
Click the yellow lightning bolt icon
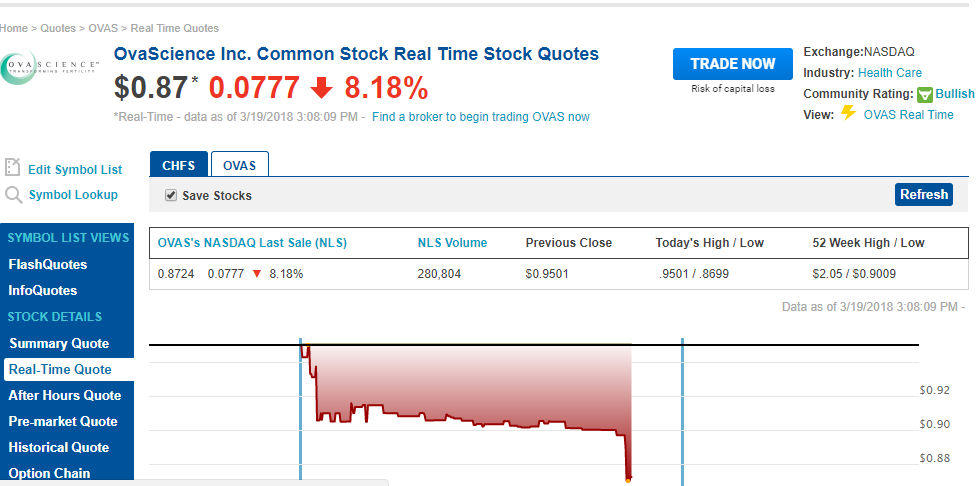click(848, 113)
